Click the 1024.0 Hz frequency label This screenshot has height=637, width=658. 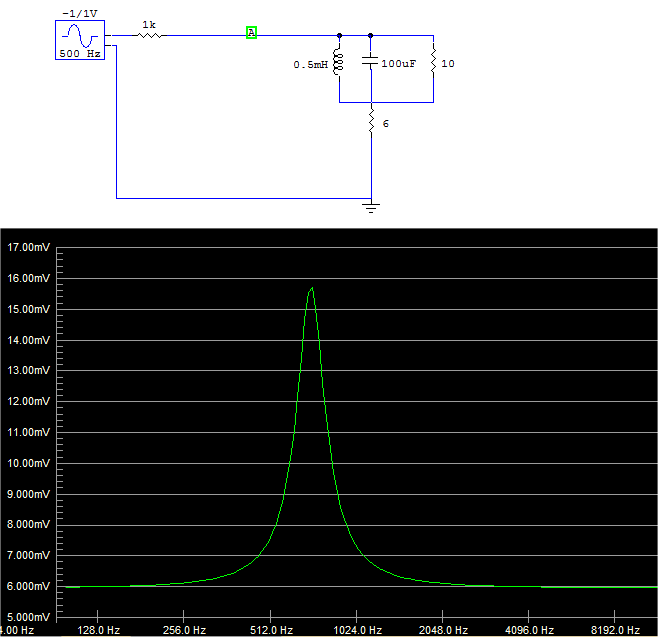[358, 630]
